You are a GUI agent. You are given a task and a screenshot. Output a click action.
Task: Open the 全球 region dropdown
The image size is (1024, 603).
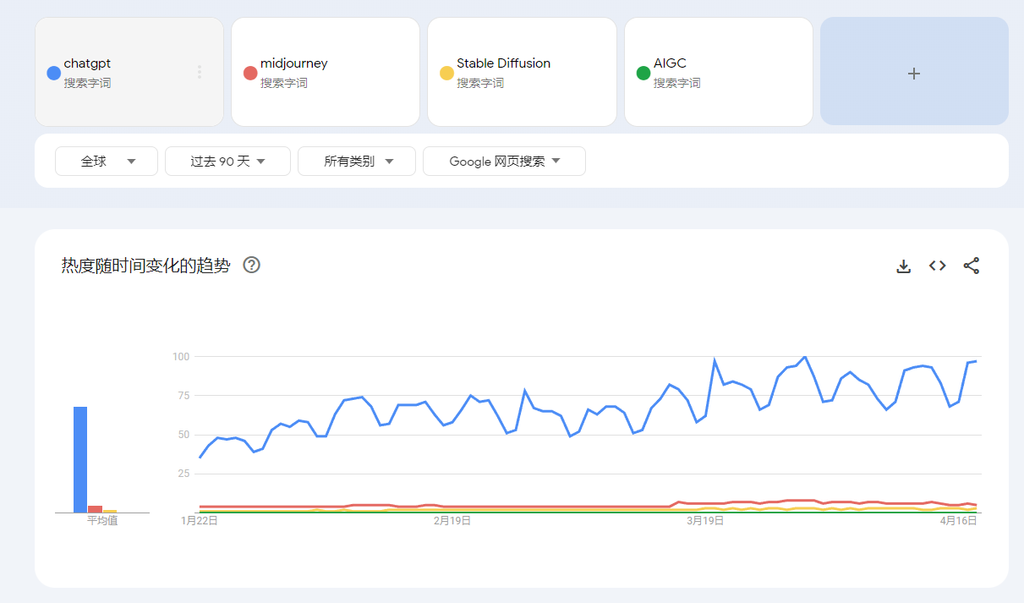pyautogui.click(x=106, y=161)
